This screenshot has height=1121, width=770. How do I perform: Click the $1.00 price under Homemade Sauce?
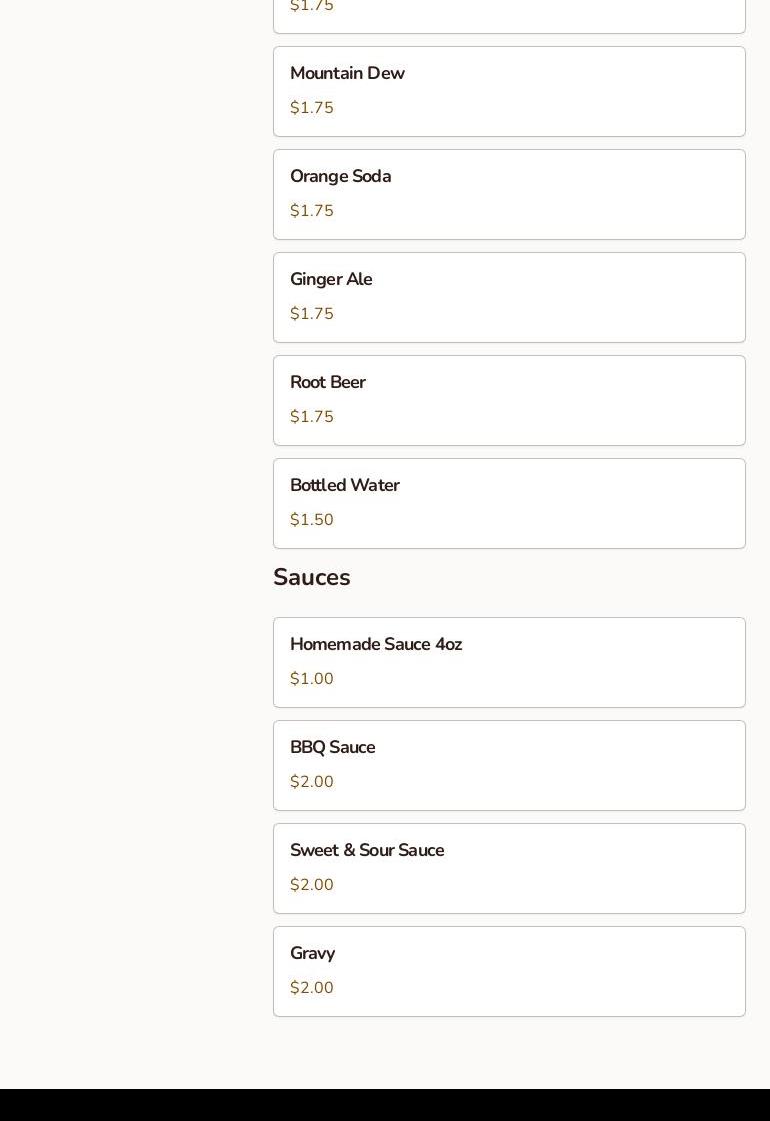pyautogui.click(x=312, y=679)
